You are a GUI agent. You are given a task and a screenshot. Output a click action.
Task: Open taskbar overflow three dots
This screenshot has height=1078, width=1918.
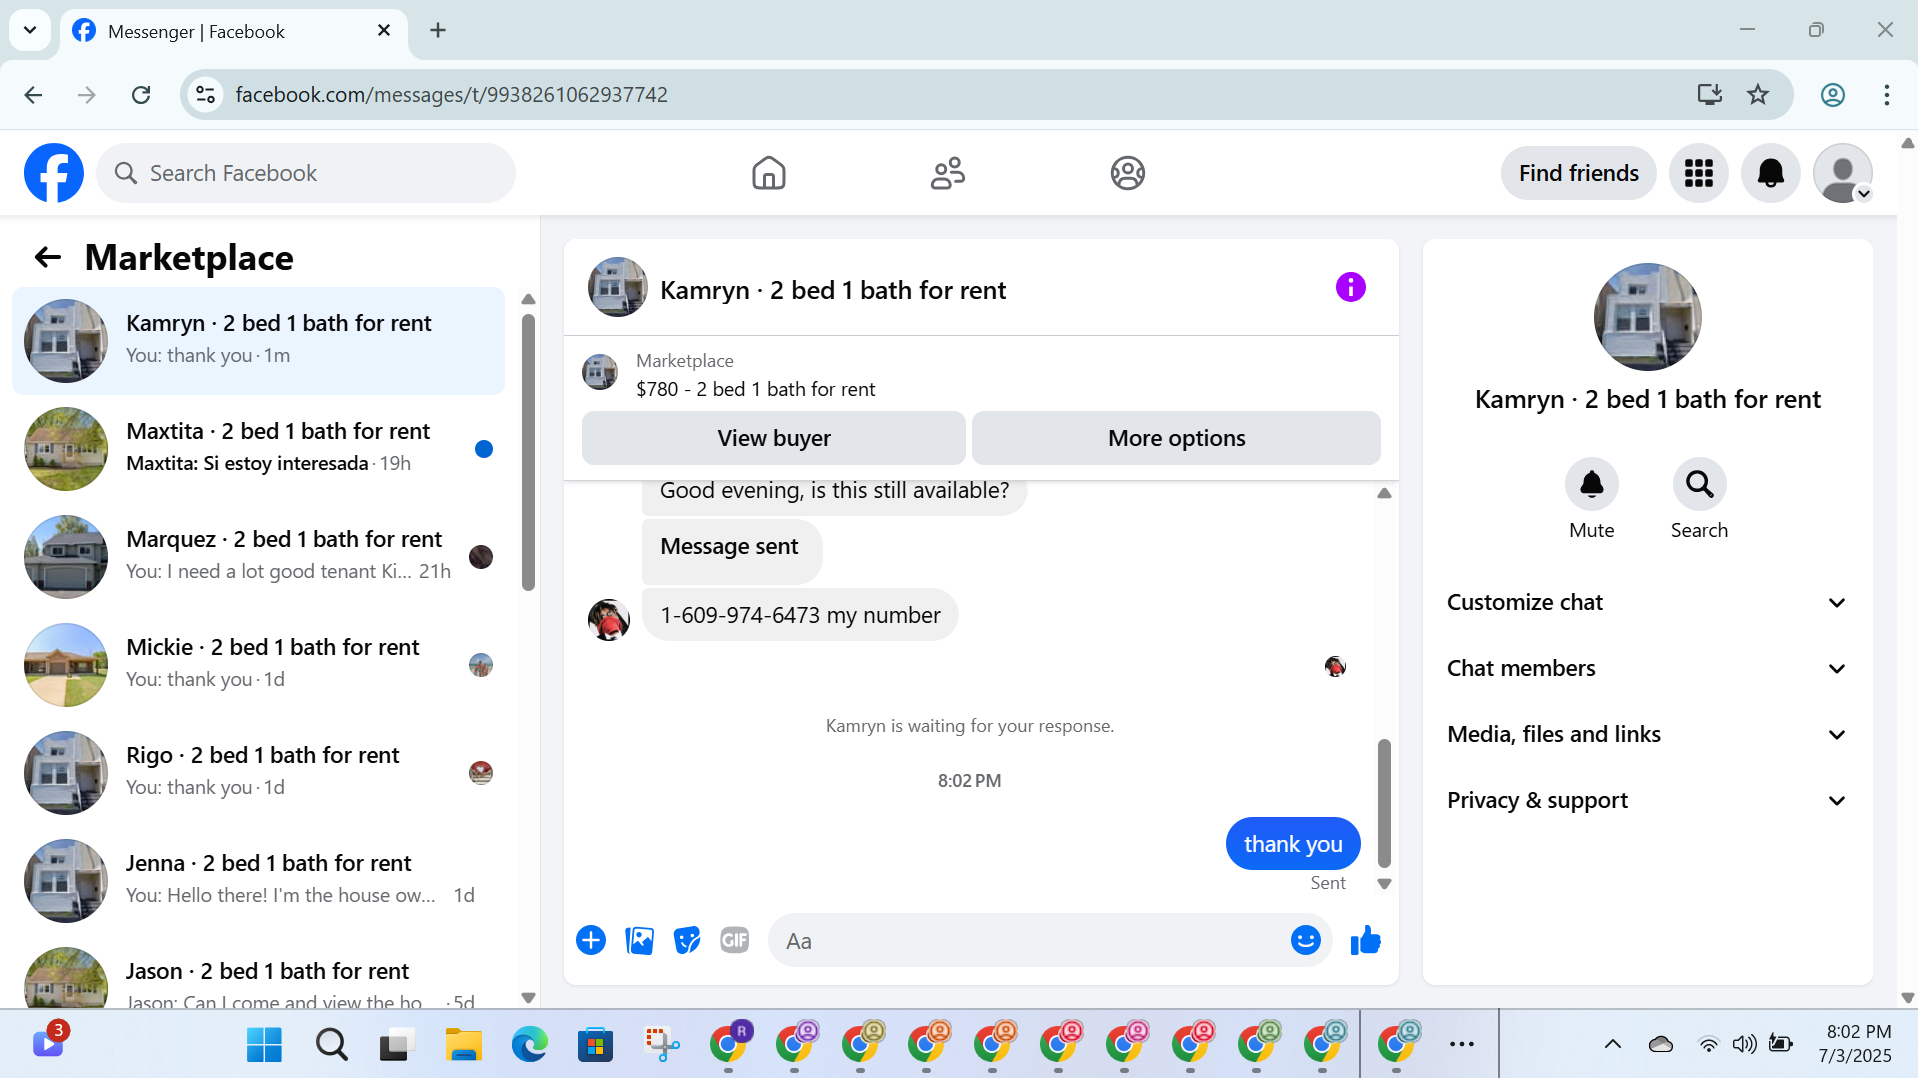tap(1461, 1044)
